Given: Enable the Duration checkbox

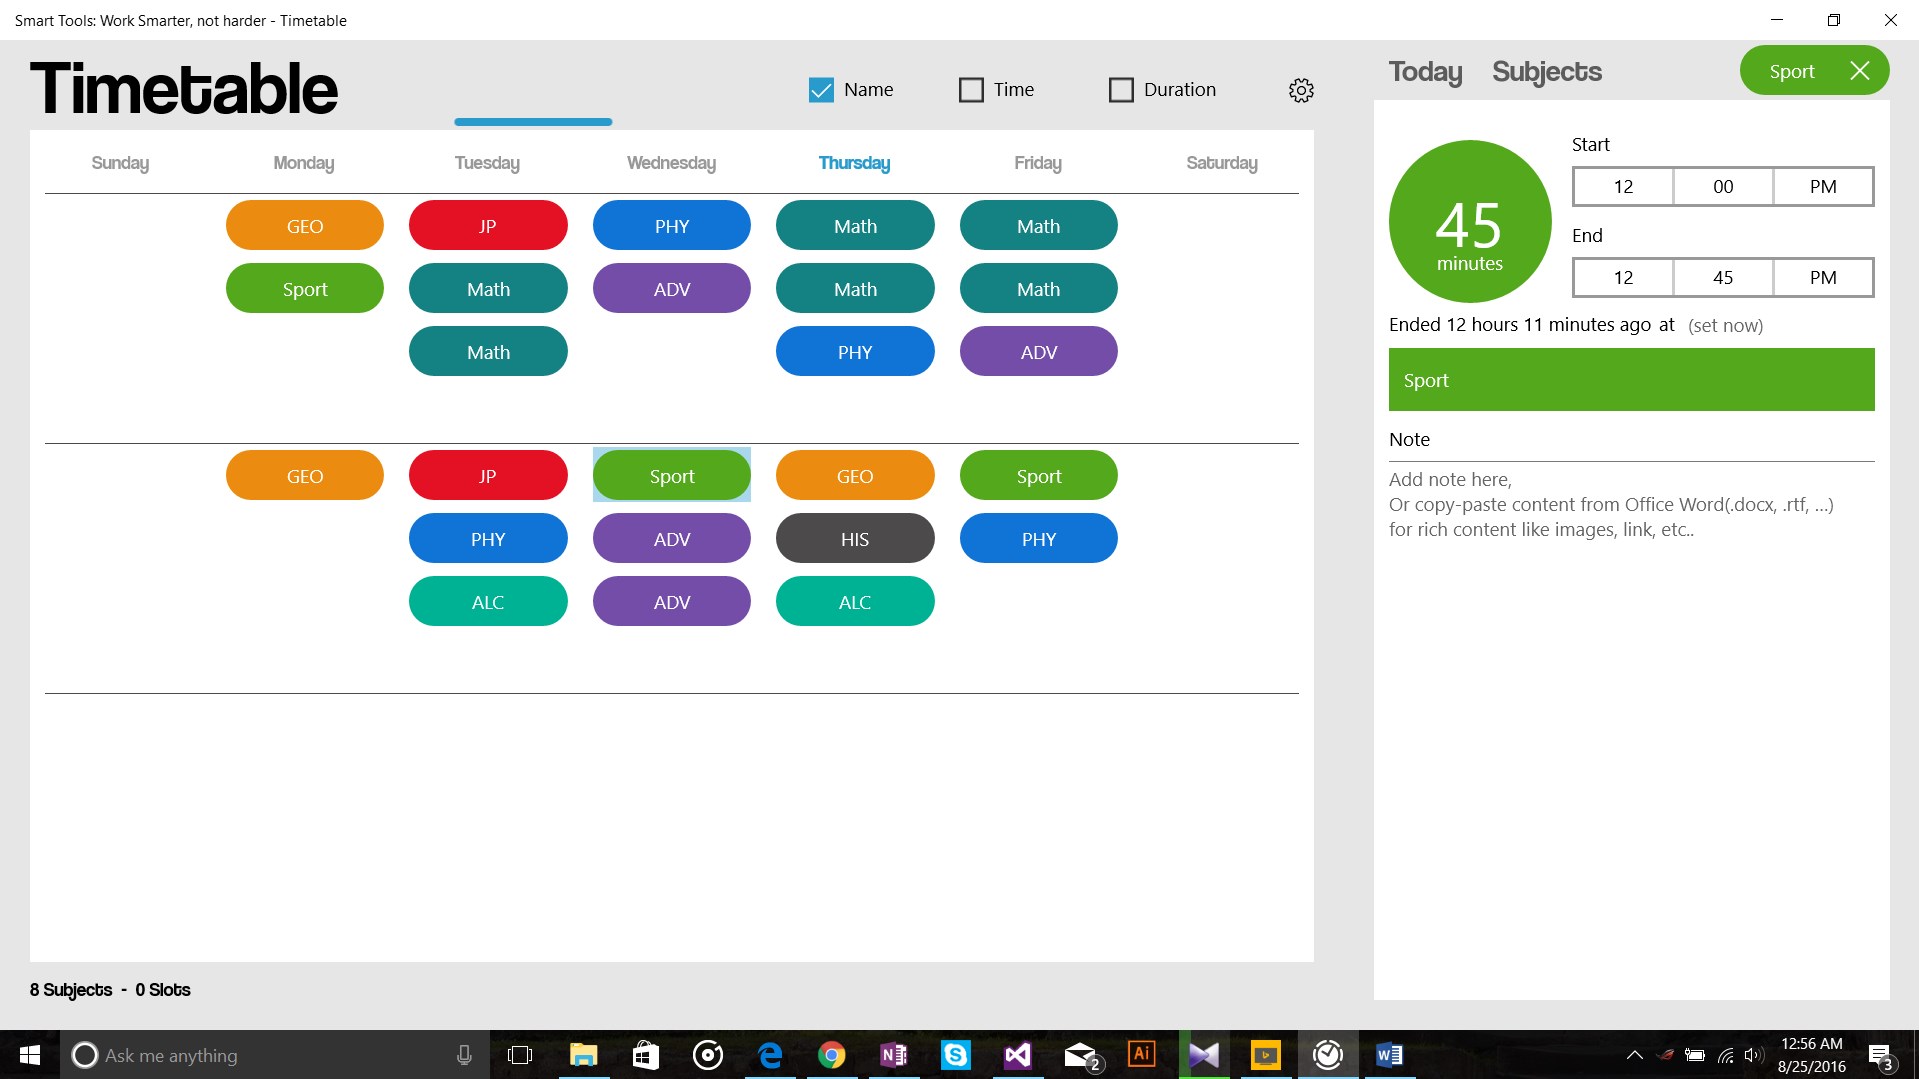Looking at the screenshot, I should pyautogui.click(x=1120, y=89).
